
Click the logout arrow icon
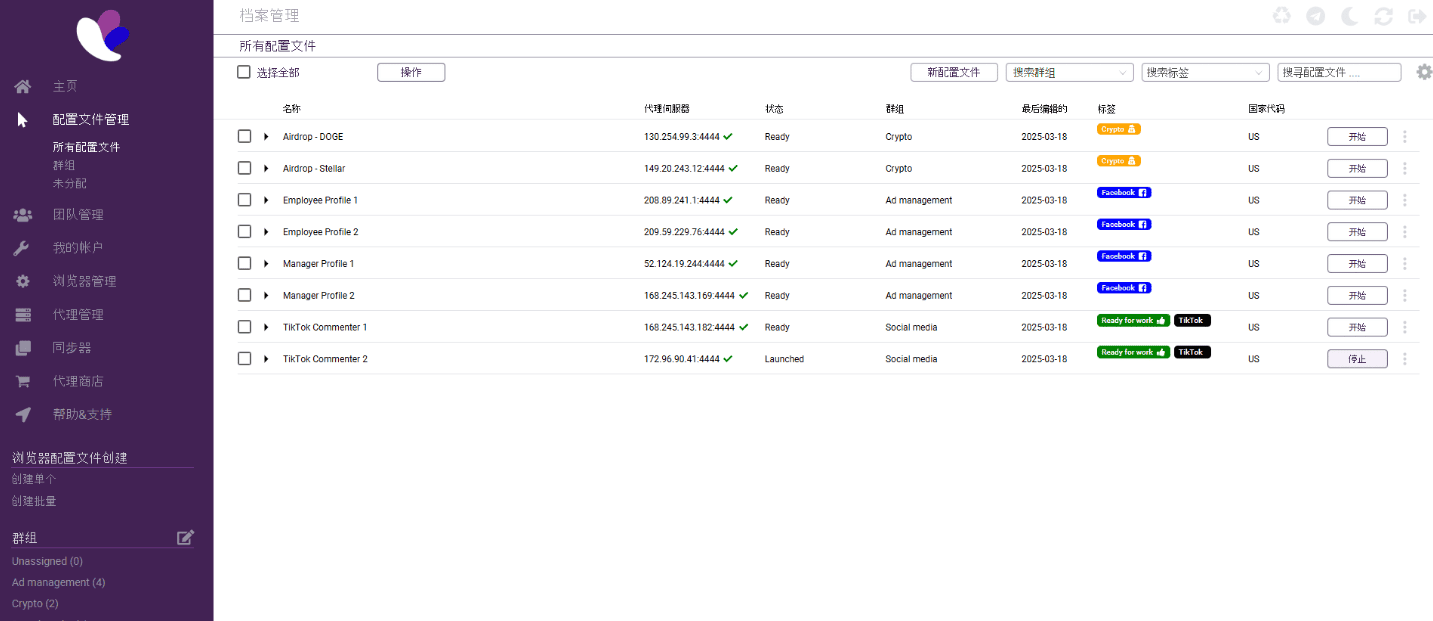click(x=1416, y=16)
